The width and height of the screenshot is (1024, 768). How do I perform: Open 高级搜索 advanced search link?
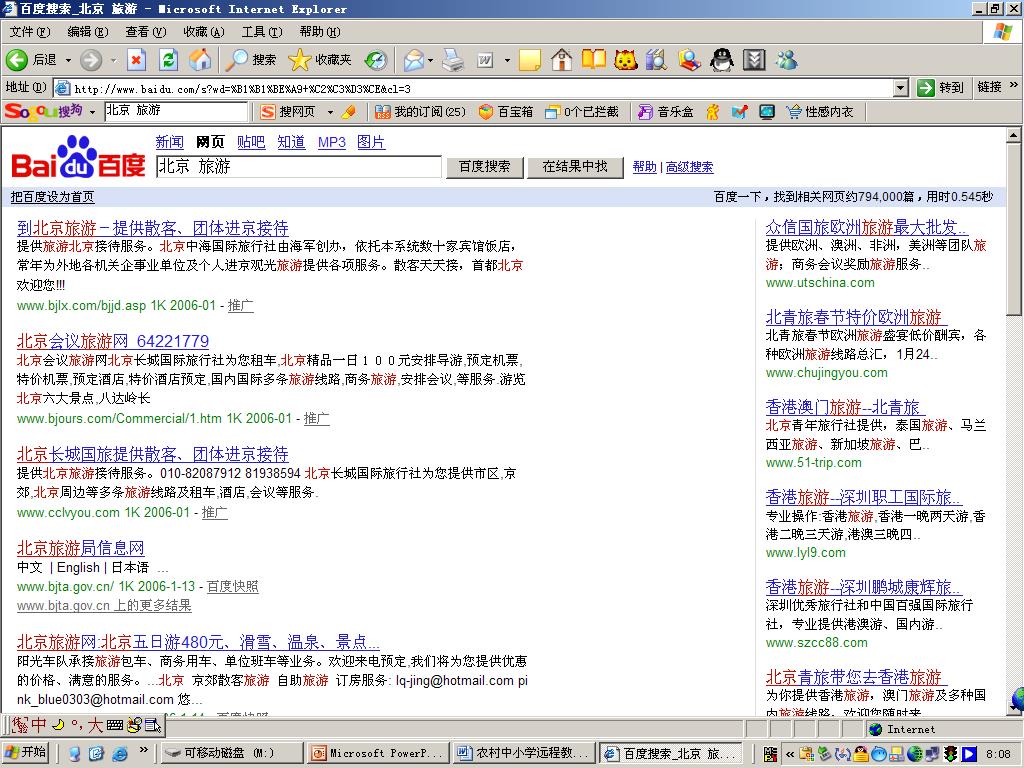(690, 167)
